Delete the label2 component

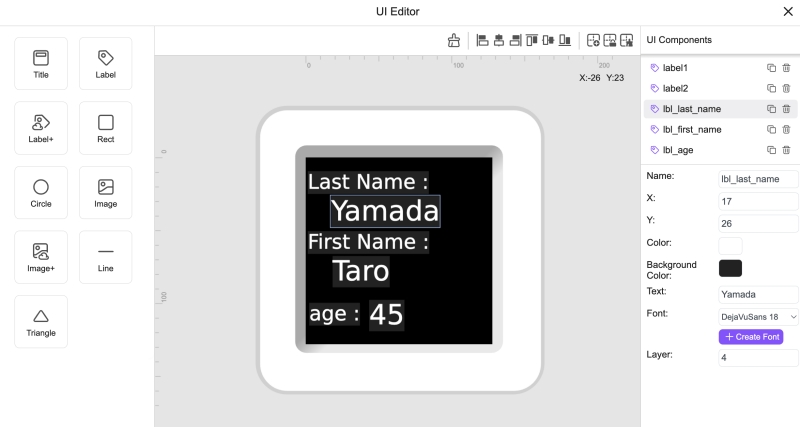coord(786,89)
